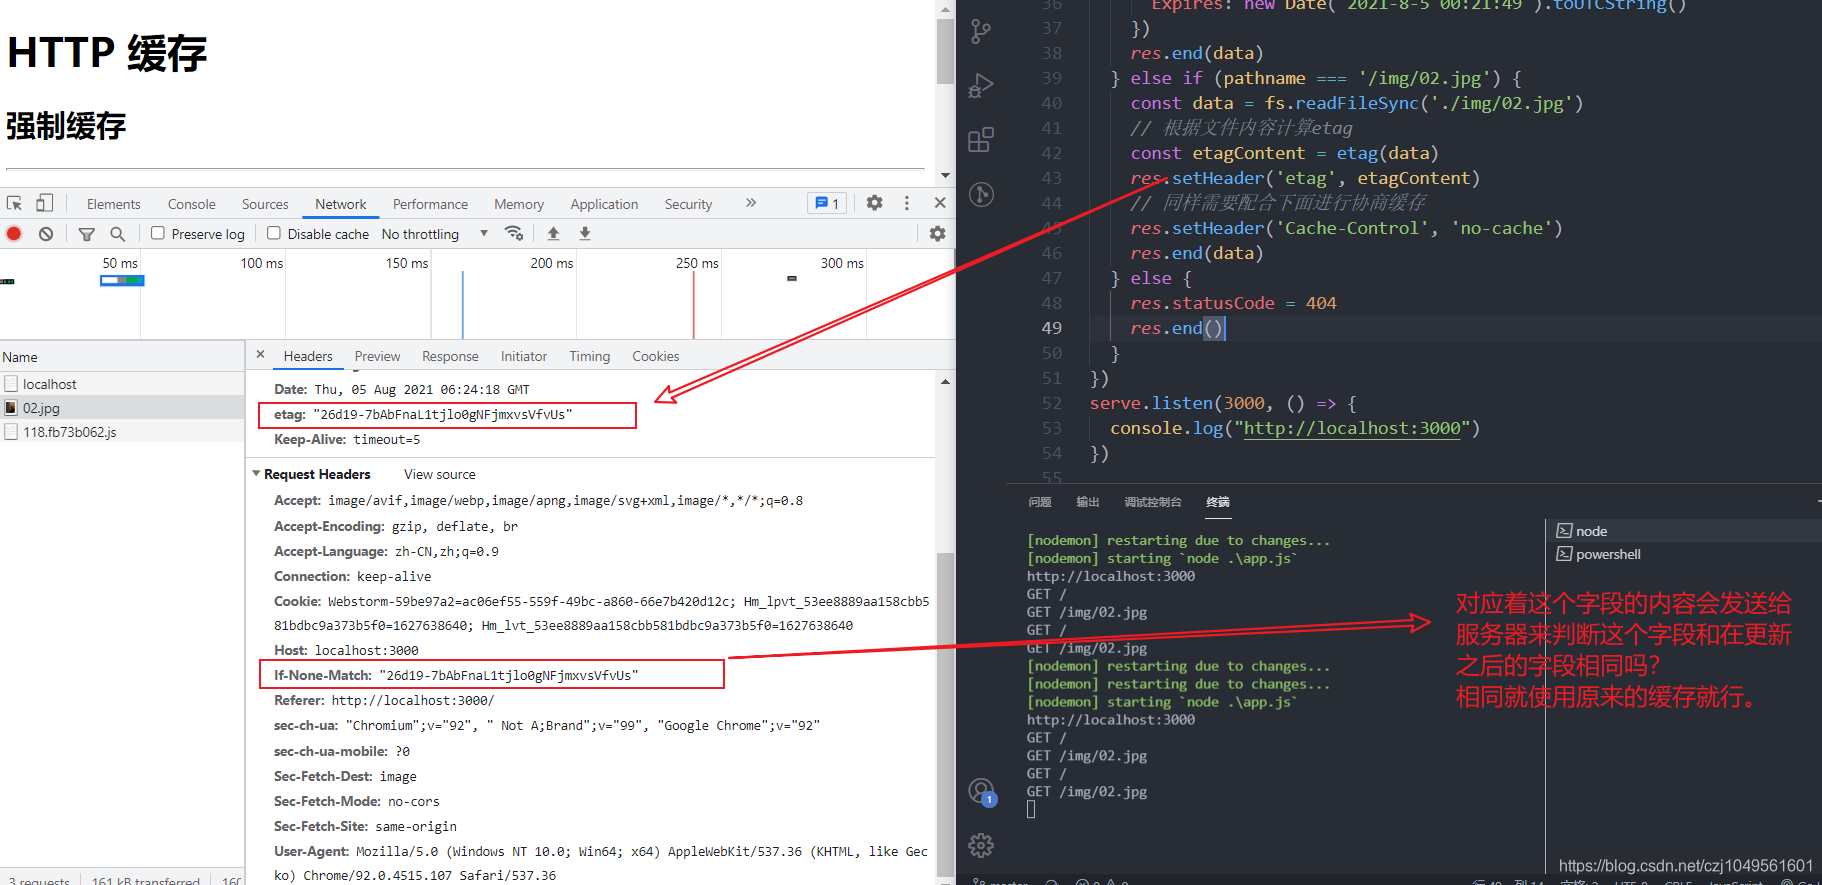The width and height of the screenshot is (1822, 885).
Task: Click the 250 ms timeline marker
Action: tap(697, 263)
